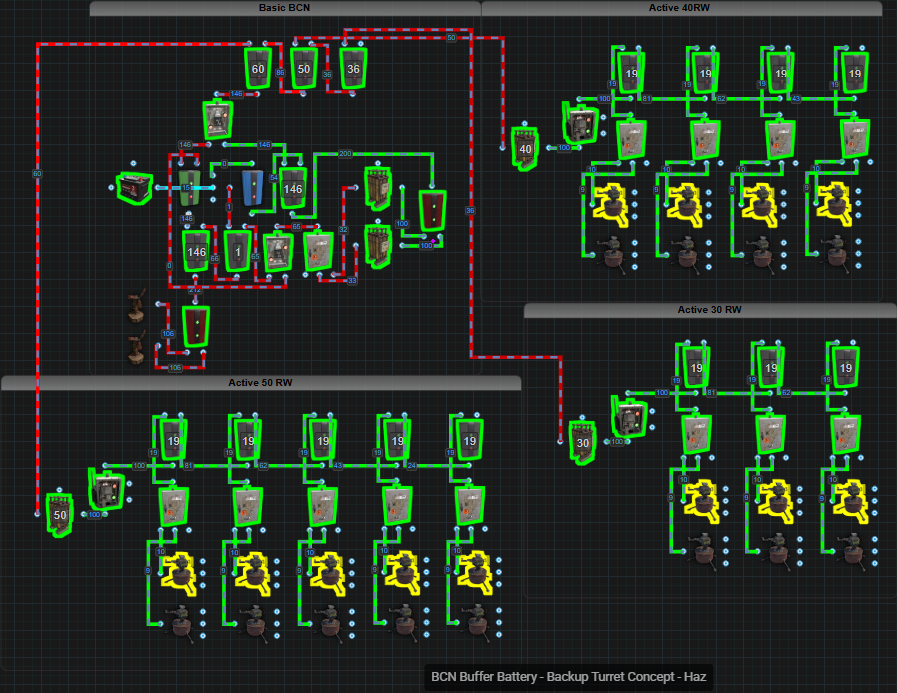Image resolution: width=897 pixels, height=693 pixels.
Task: Click leftmost grey switch box in Active 40RW
Action: pyautogui.click(x=632, y=139)
